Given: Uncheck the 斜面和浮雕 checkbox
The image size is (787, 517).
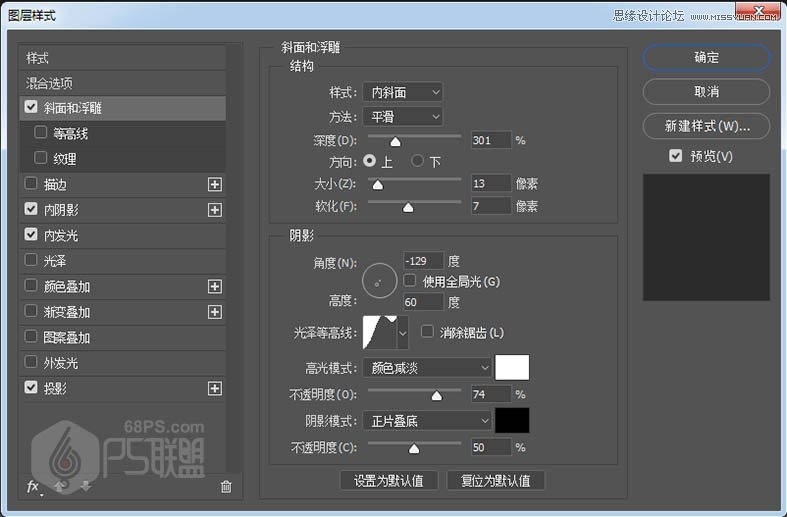Looking at the screenshot, I should (x=31, y=107).
